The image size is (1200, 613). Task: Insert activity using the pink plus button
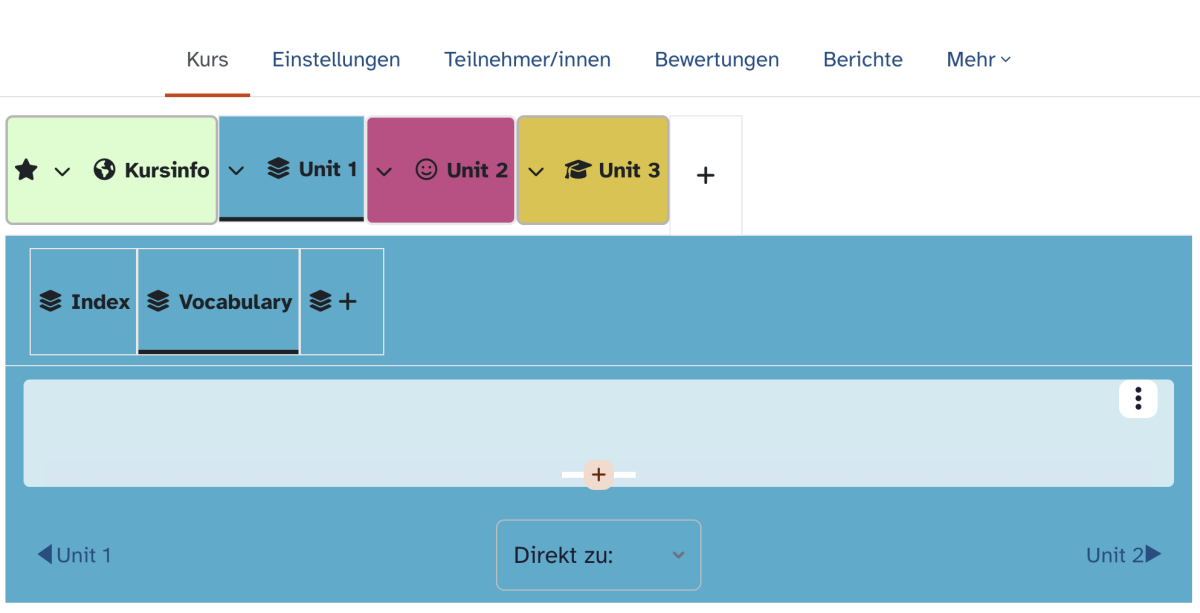(x=599, y=474)
